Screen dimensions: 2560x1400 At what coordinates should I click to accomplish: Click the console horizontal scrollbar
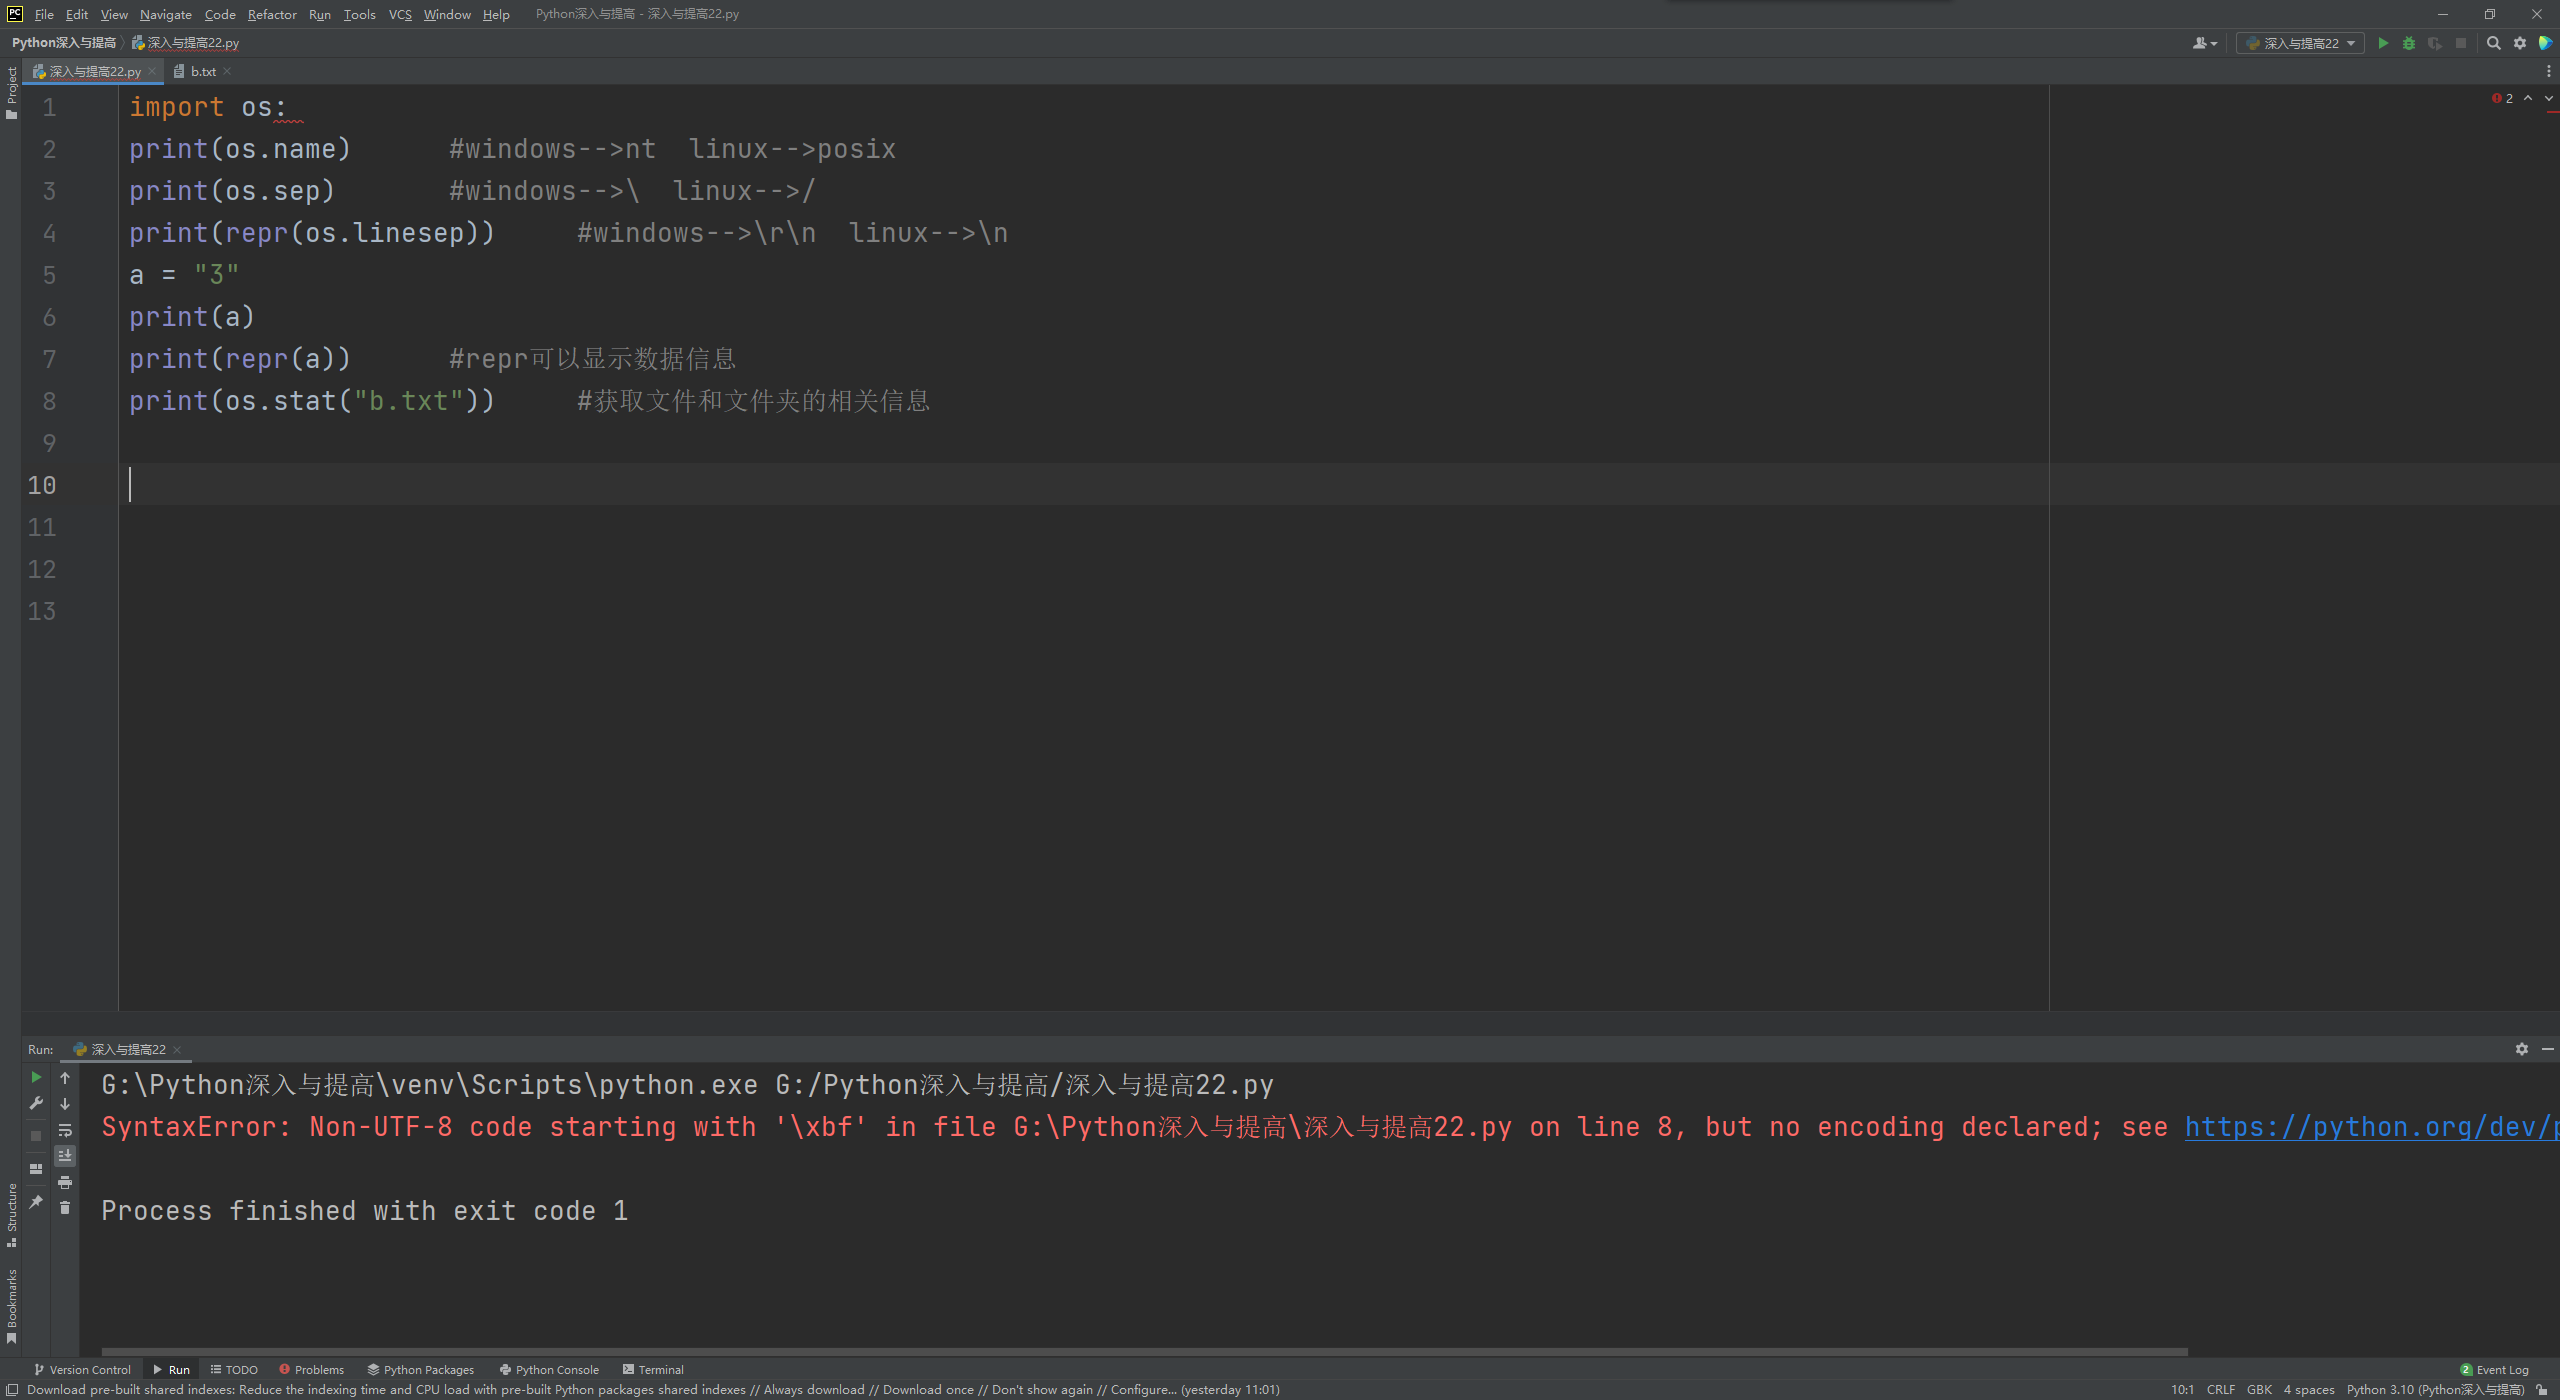point(1144,1352)
